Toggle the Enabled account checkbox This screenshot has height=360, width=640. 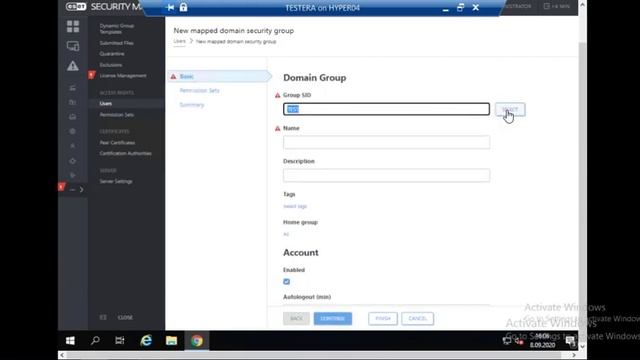pos(287,282)
